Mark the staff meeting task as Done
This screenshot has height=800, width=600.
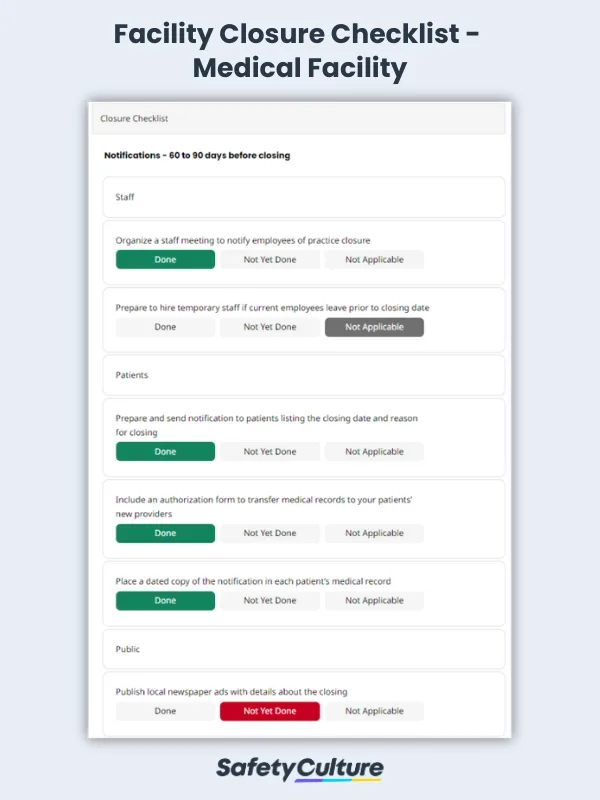[165, 259]
